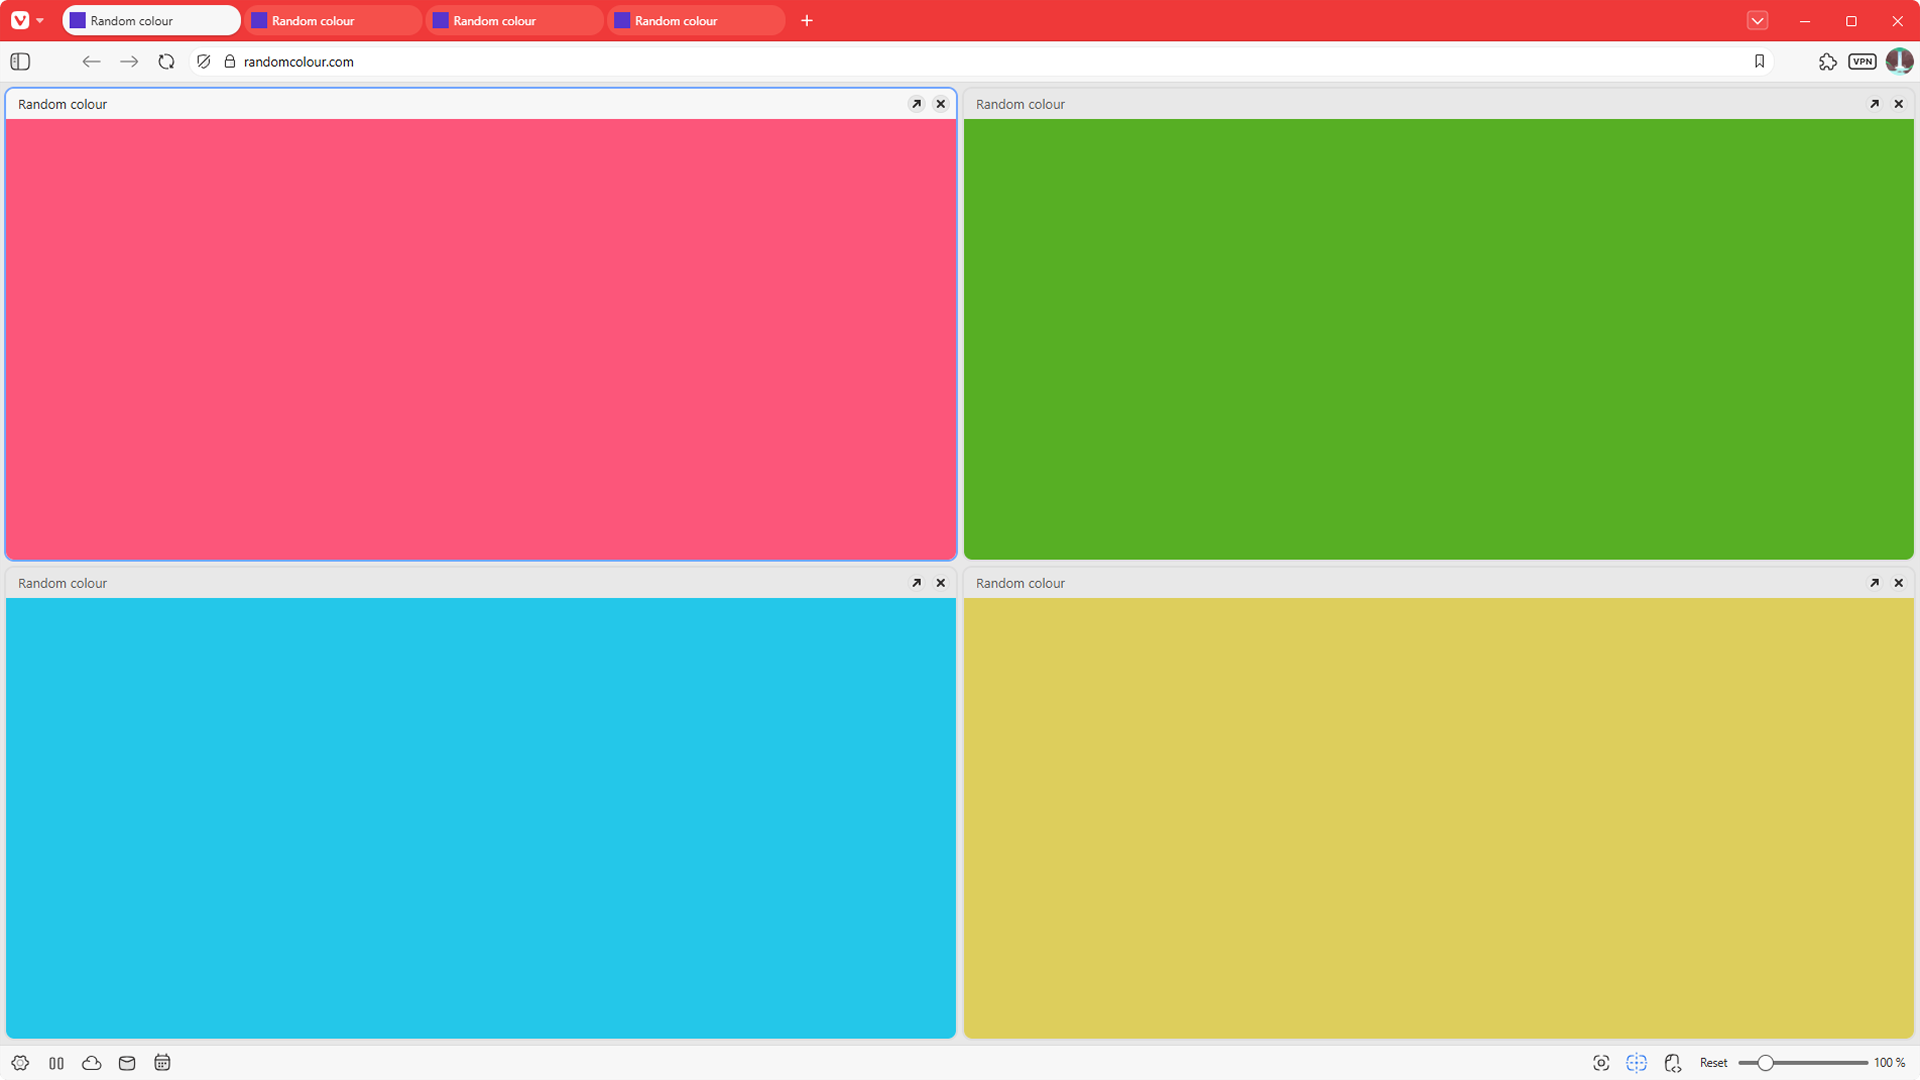The image size is (1920, 1080).
Task: Click the Reset zoom button
Action: coord(1714,1063)
